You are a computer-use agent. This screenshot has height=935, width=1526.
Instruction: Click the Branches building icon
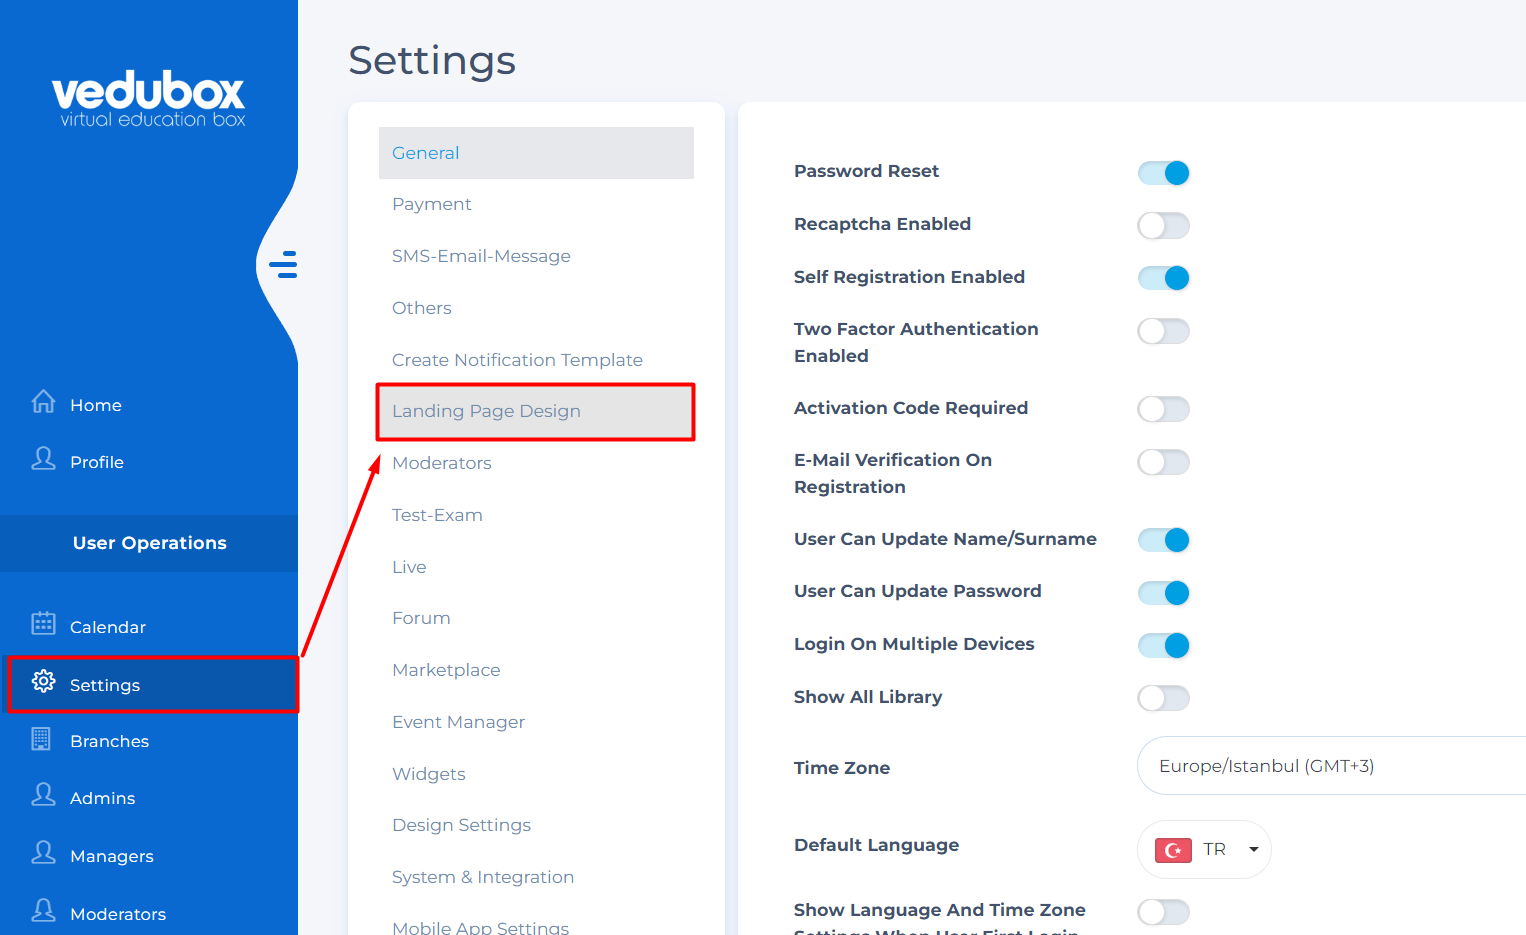pyautogui.click(x=41, y=739)
